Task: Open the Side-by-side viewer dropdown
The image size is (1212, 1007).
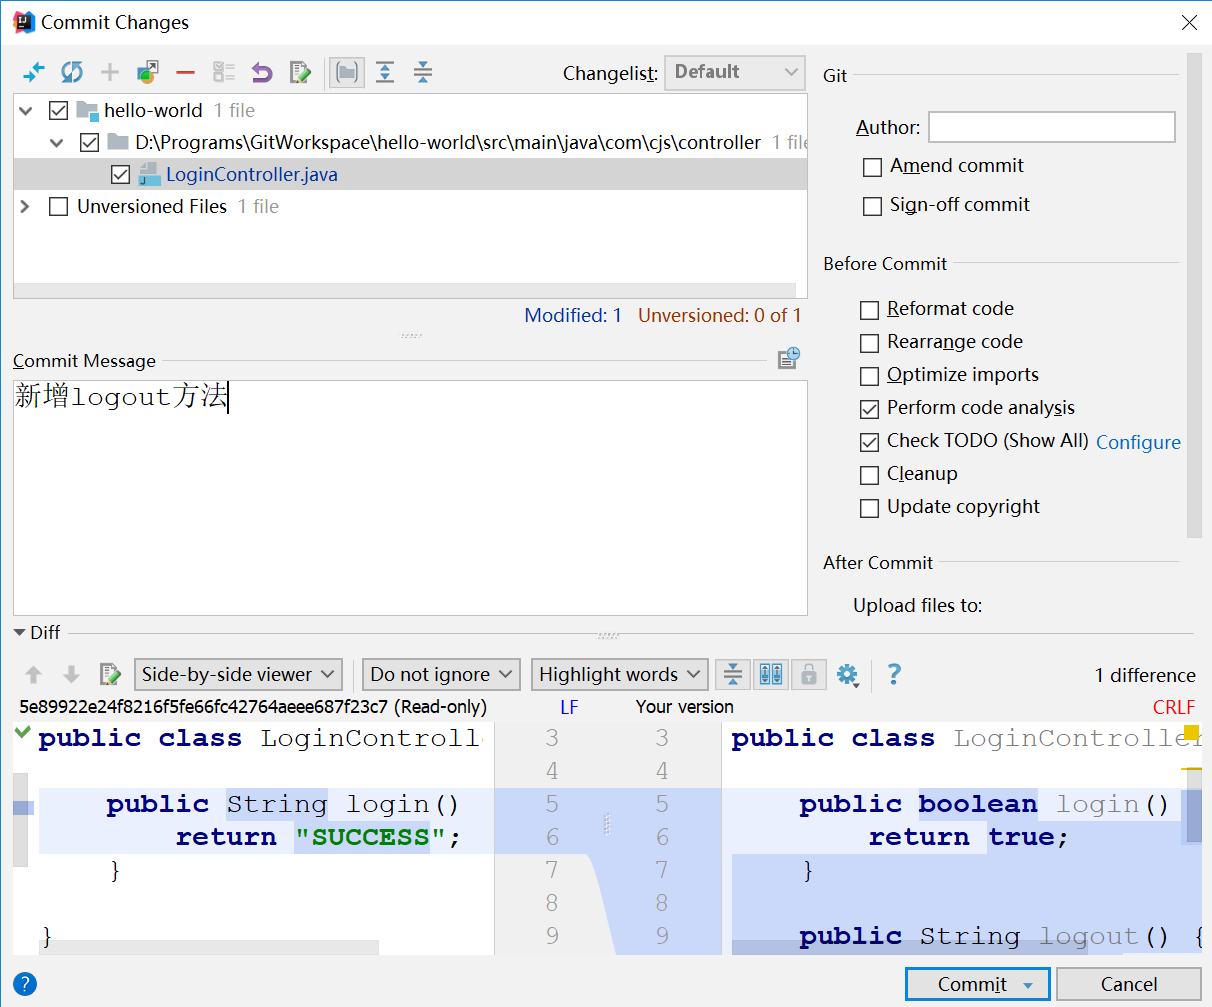Action: coord(239,675)
